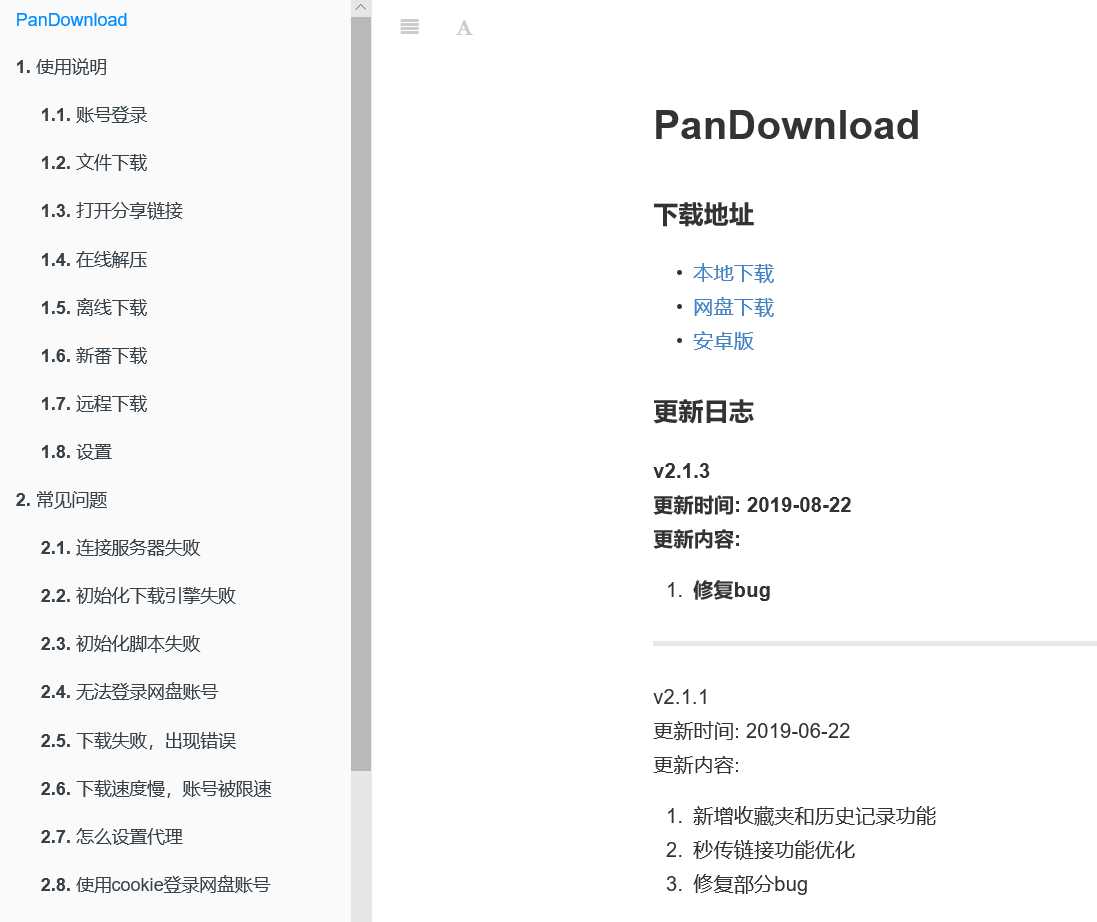Click the v2.1.3 version text
The image size is (1097, 922).
(681, 471)
